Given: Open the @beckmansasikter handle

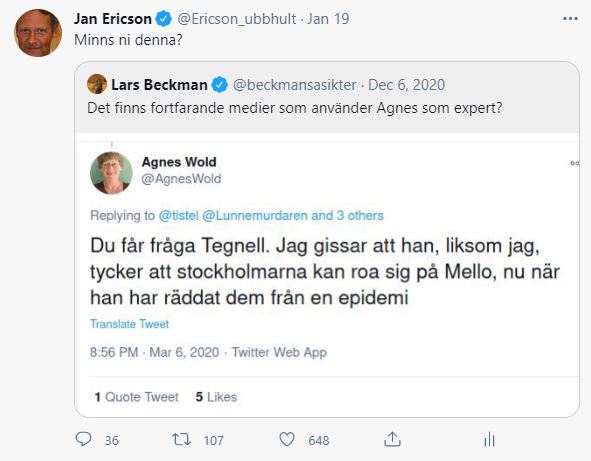Looking at the screenshot, I should click(x=294, y=85).
